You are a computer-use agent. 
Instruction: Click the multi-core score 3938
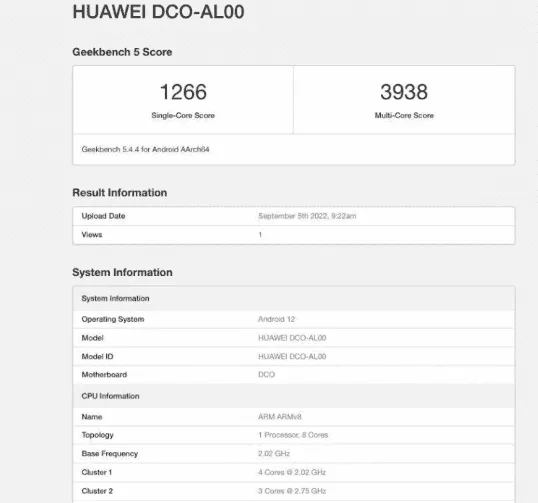tap(404, 92)
